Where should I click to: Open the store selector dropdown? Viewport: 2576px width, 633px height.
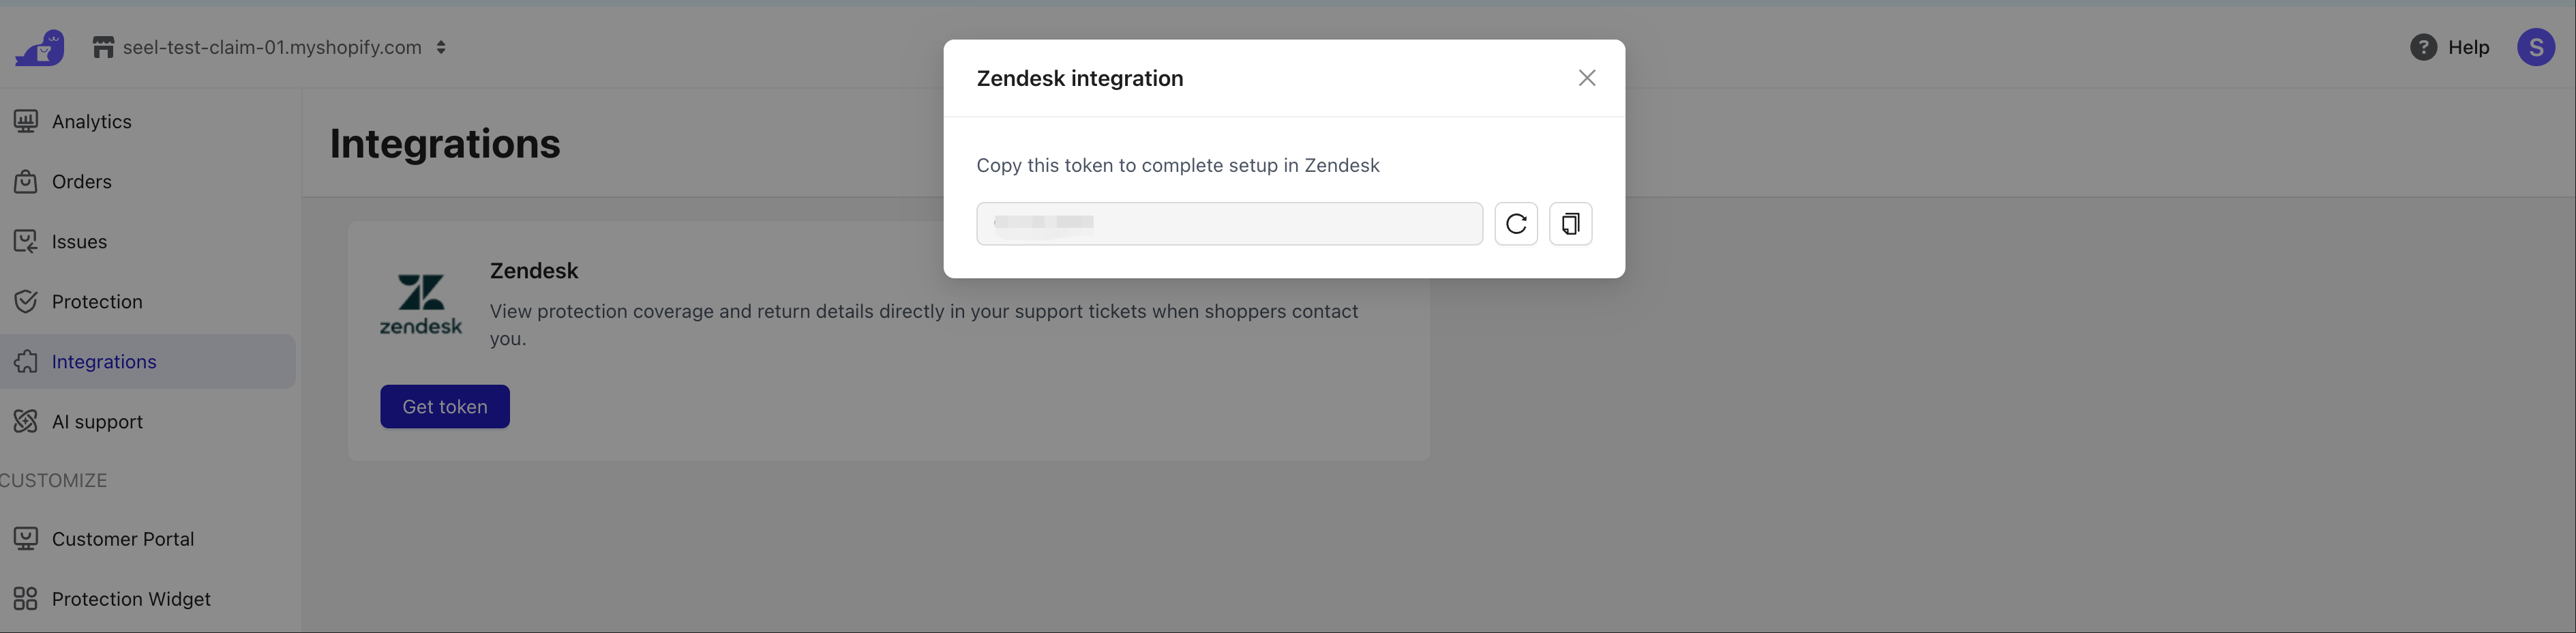pyautogui.click(x=441, y=47)
